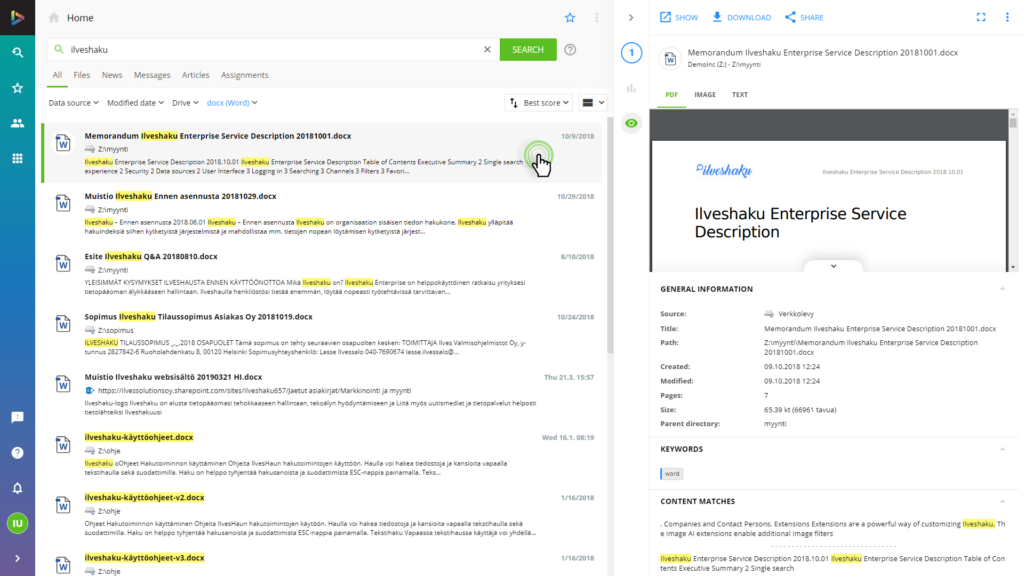Open favorites star in left sidebar
Image resolution: width=1024 pixels, height=576 pixels.
tap(18, 88)
